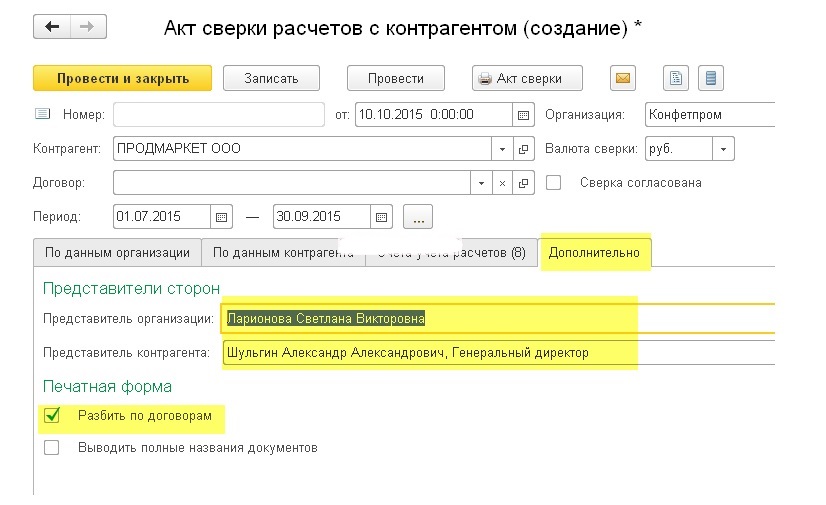Image resolution: width=826 pixels, height=505 pixels.
Task: Enable Выводить полные названия документов
Action: [x=52, y=448]
